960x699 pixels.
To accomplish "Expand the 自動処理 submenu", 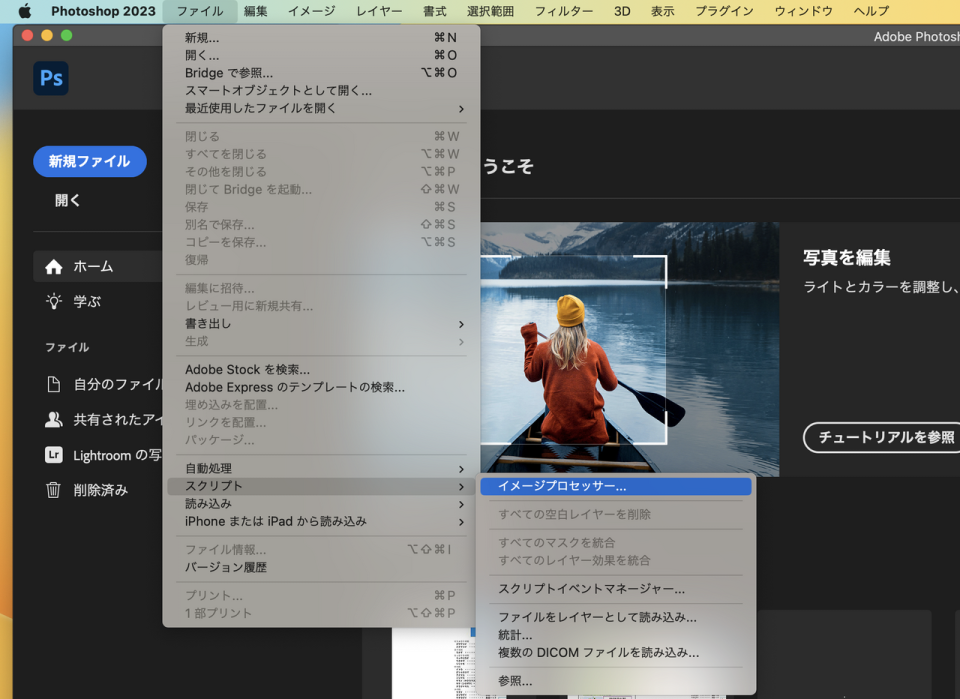I will [321, 468].
